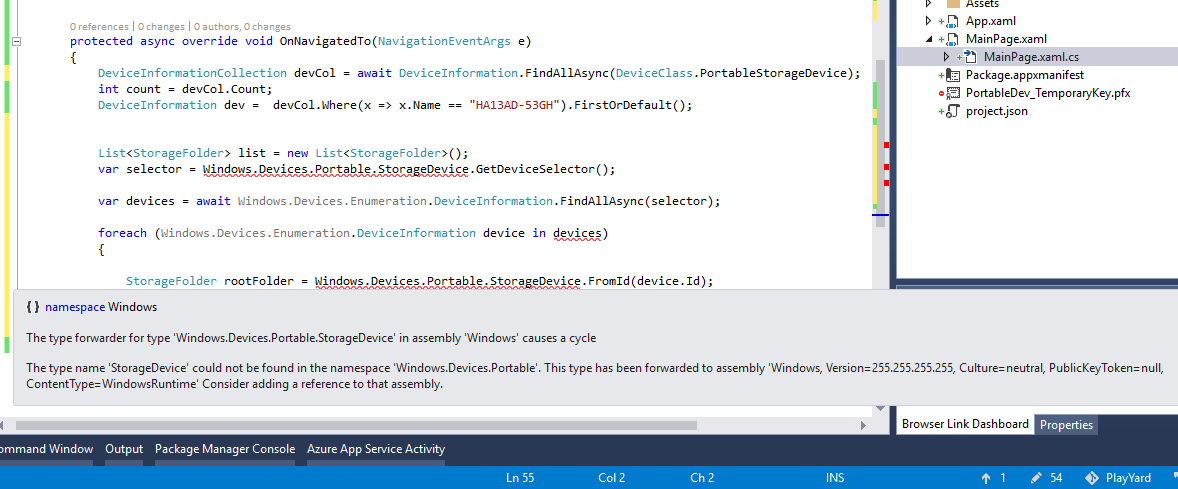Select Package.appxmanifest in Solution Explorer

(1025, 75)
